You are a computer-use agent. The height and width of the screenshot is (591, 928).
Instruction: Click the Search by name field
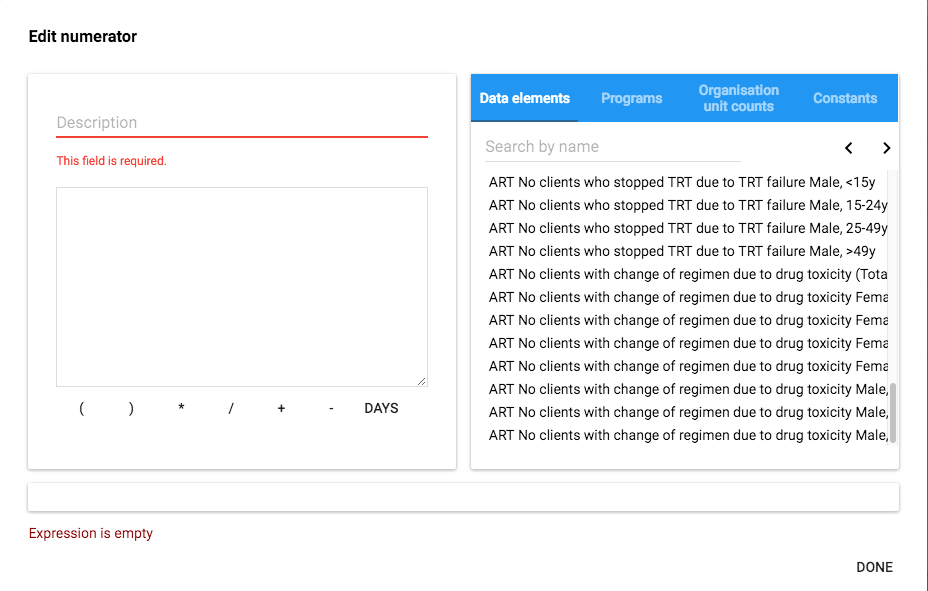[x=612, y=147]
